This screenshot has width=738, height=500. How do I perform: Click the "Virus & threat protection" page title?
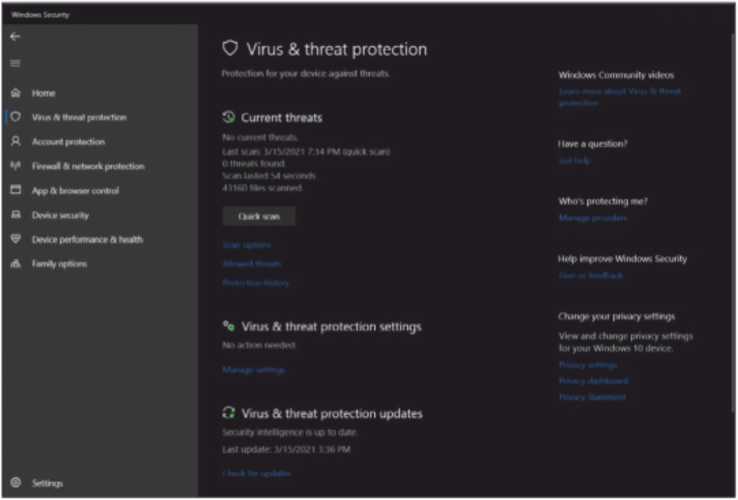point(337,49)
